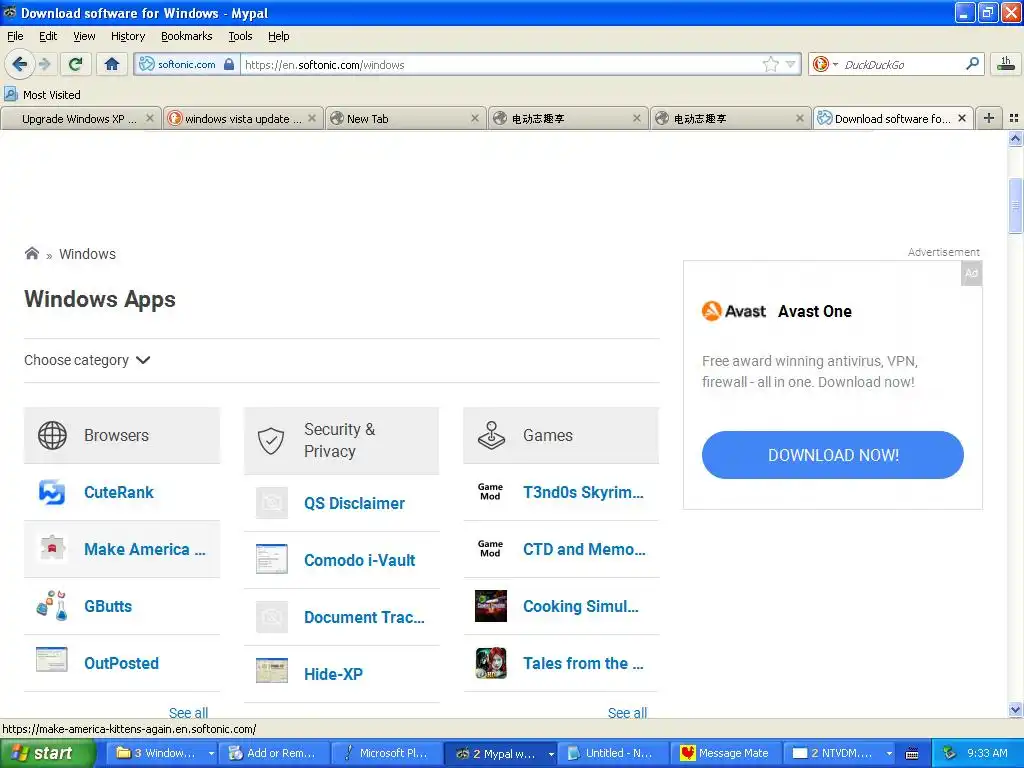Click See all under Games
Viewport: 1024px width, 768px height.
coord(627,712)
